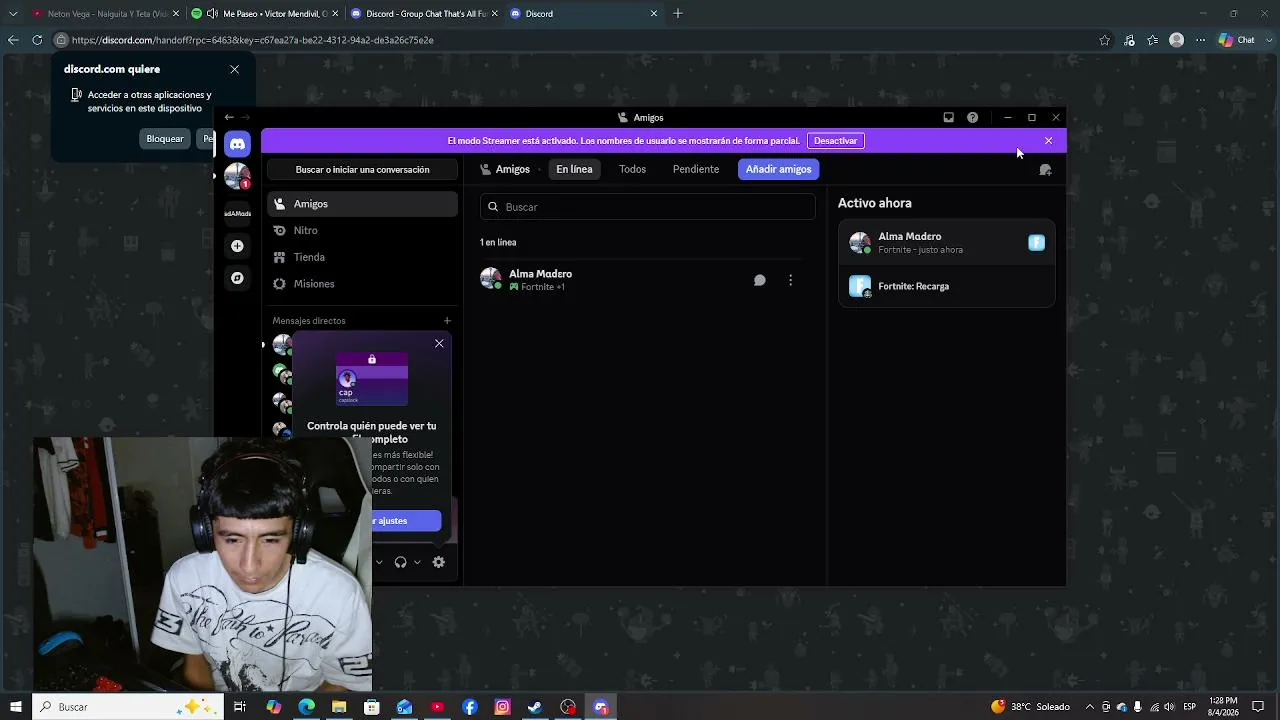The height and width of the screenshot is (720, 1280).
Task: Click the Añadir amigos button
Action: [778, 169]
